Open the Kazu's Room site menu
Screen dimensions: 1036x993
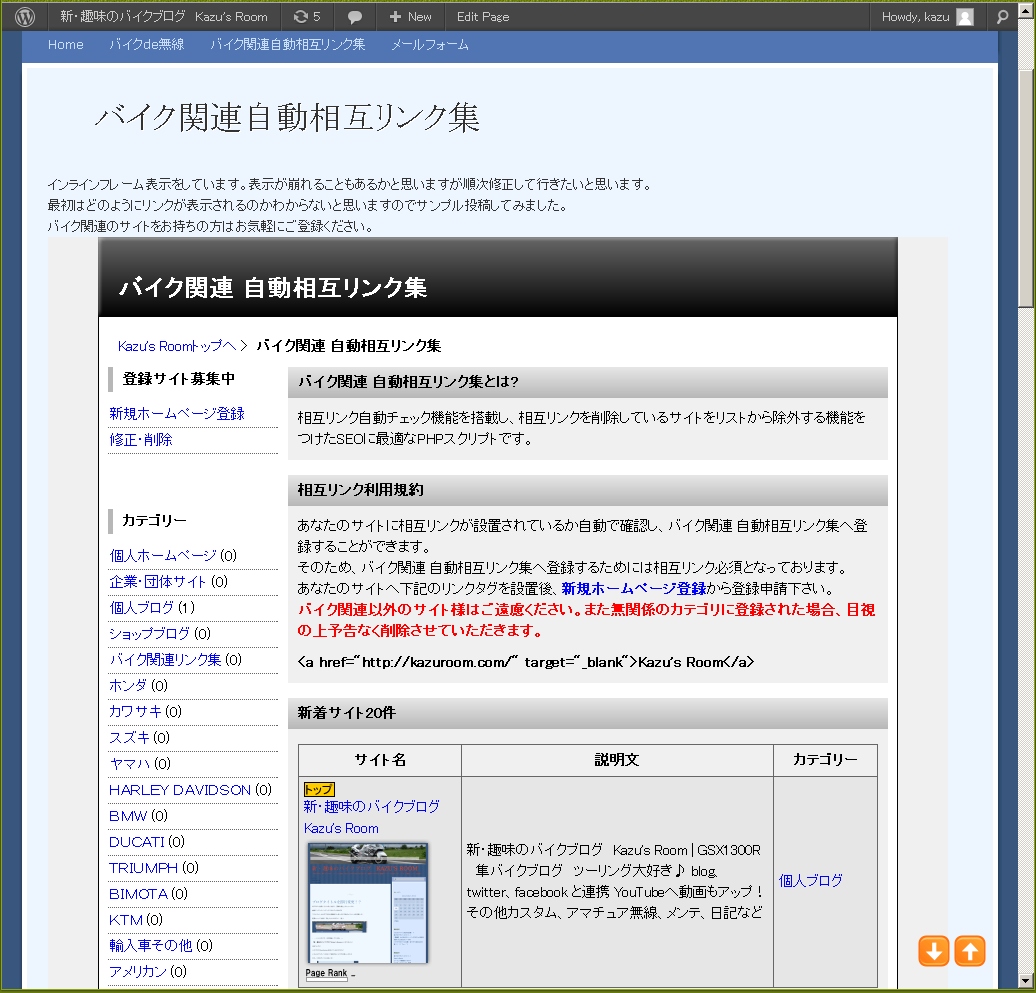coord(164,17)
